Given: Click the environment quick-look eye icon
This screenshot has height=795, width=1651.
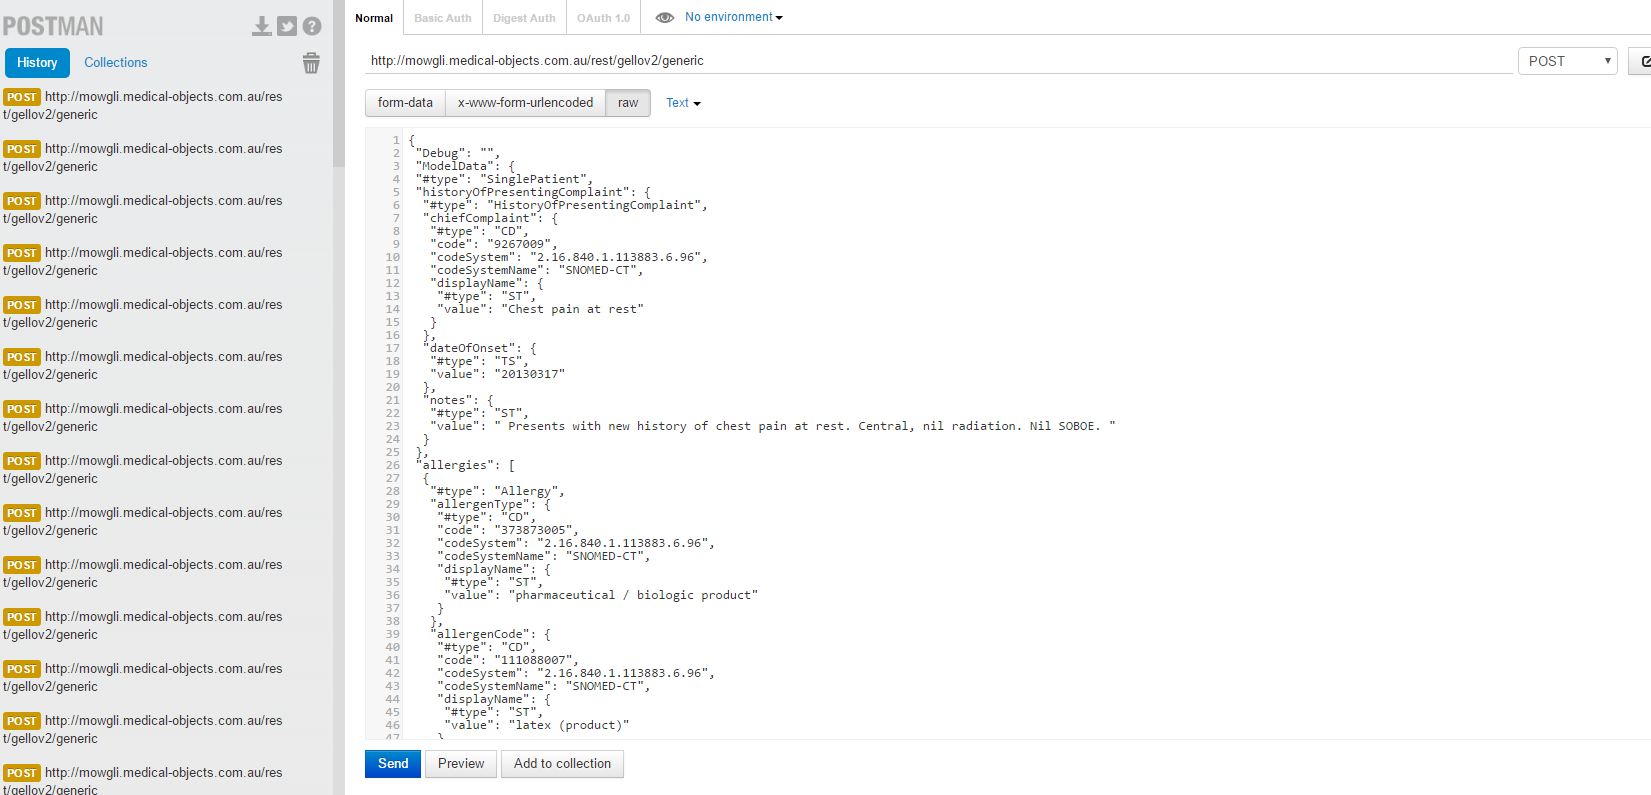Looking at the screenshot, I should coord(664,17).
